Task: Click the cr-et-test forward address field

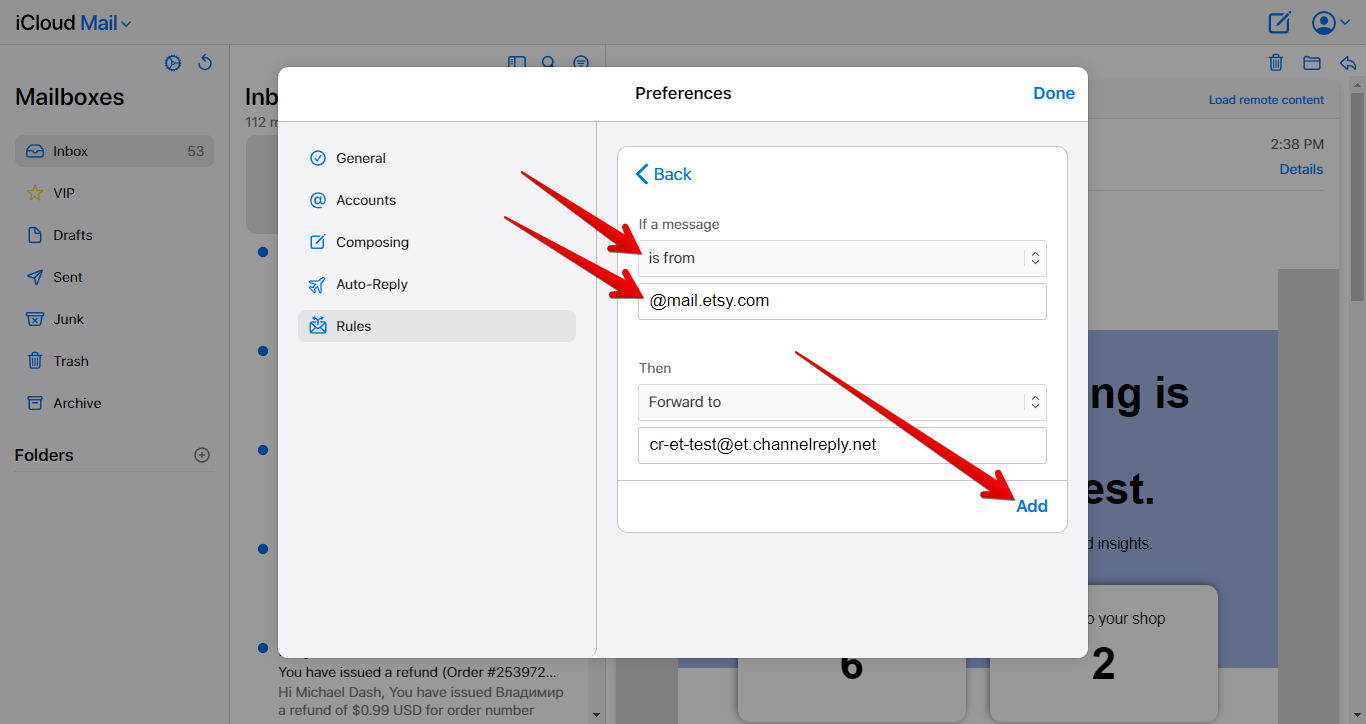Action: point(842,445)
